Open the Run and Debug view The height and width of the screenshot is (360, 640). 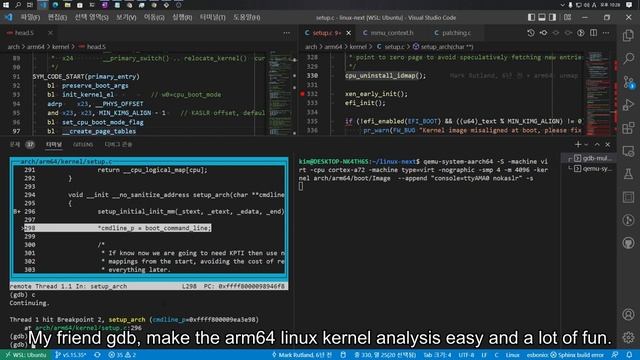[628, 105]
